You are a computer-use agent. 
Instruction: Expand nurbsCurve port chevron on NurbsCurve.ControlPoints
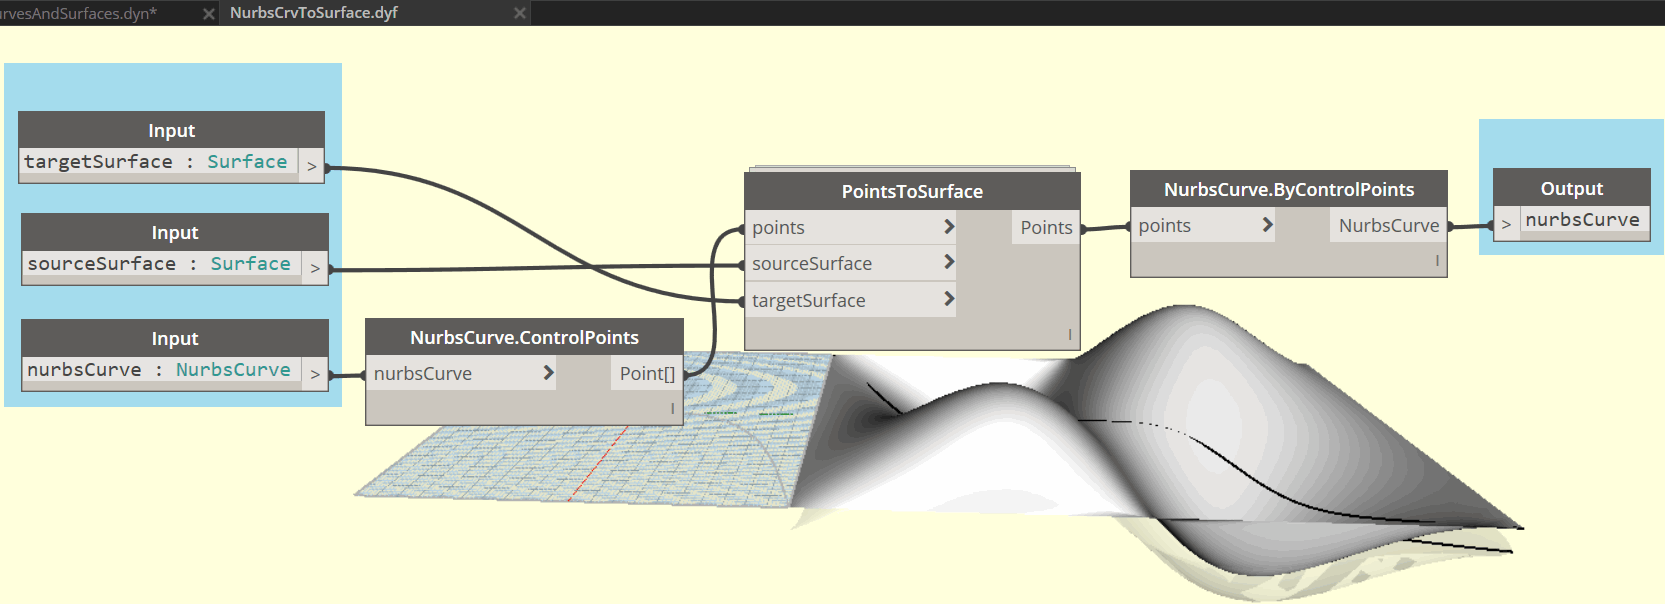click(x=548, y=372)
